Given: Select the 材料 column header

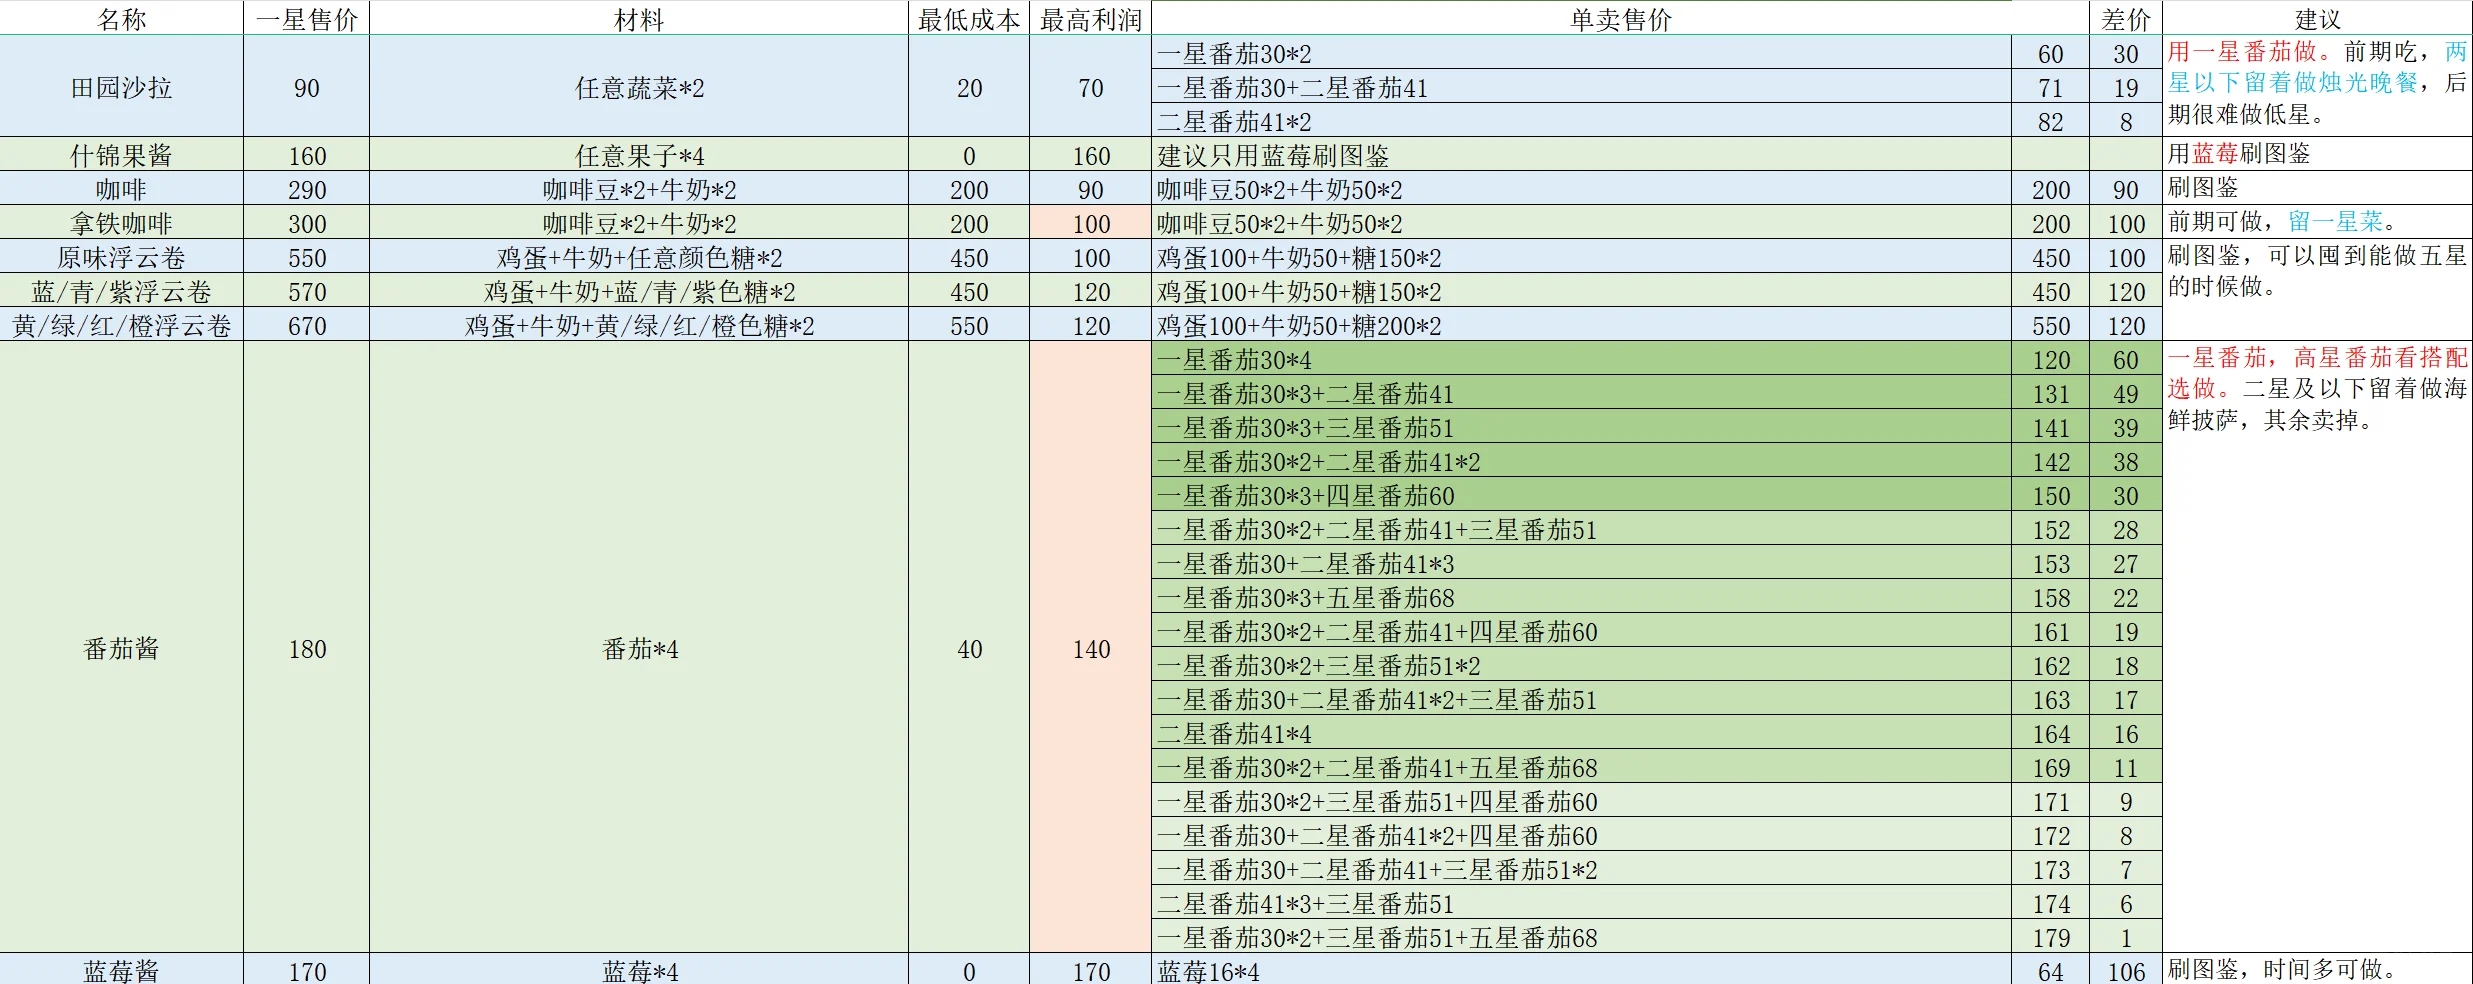Looking at the screenshot, I should click(639, 18).
